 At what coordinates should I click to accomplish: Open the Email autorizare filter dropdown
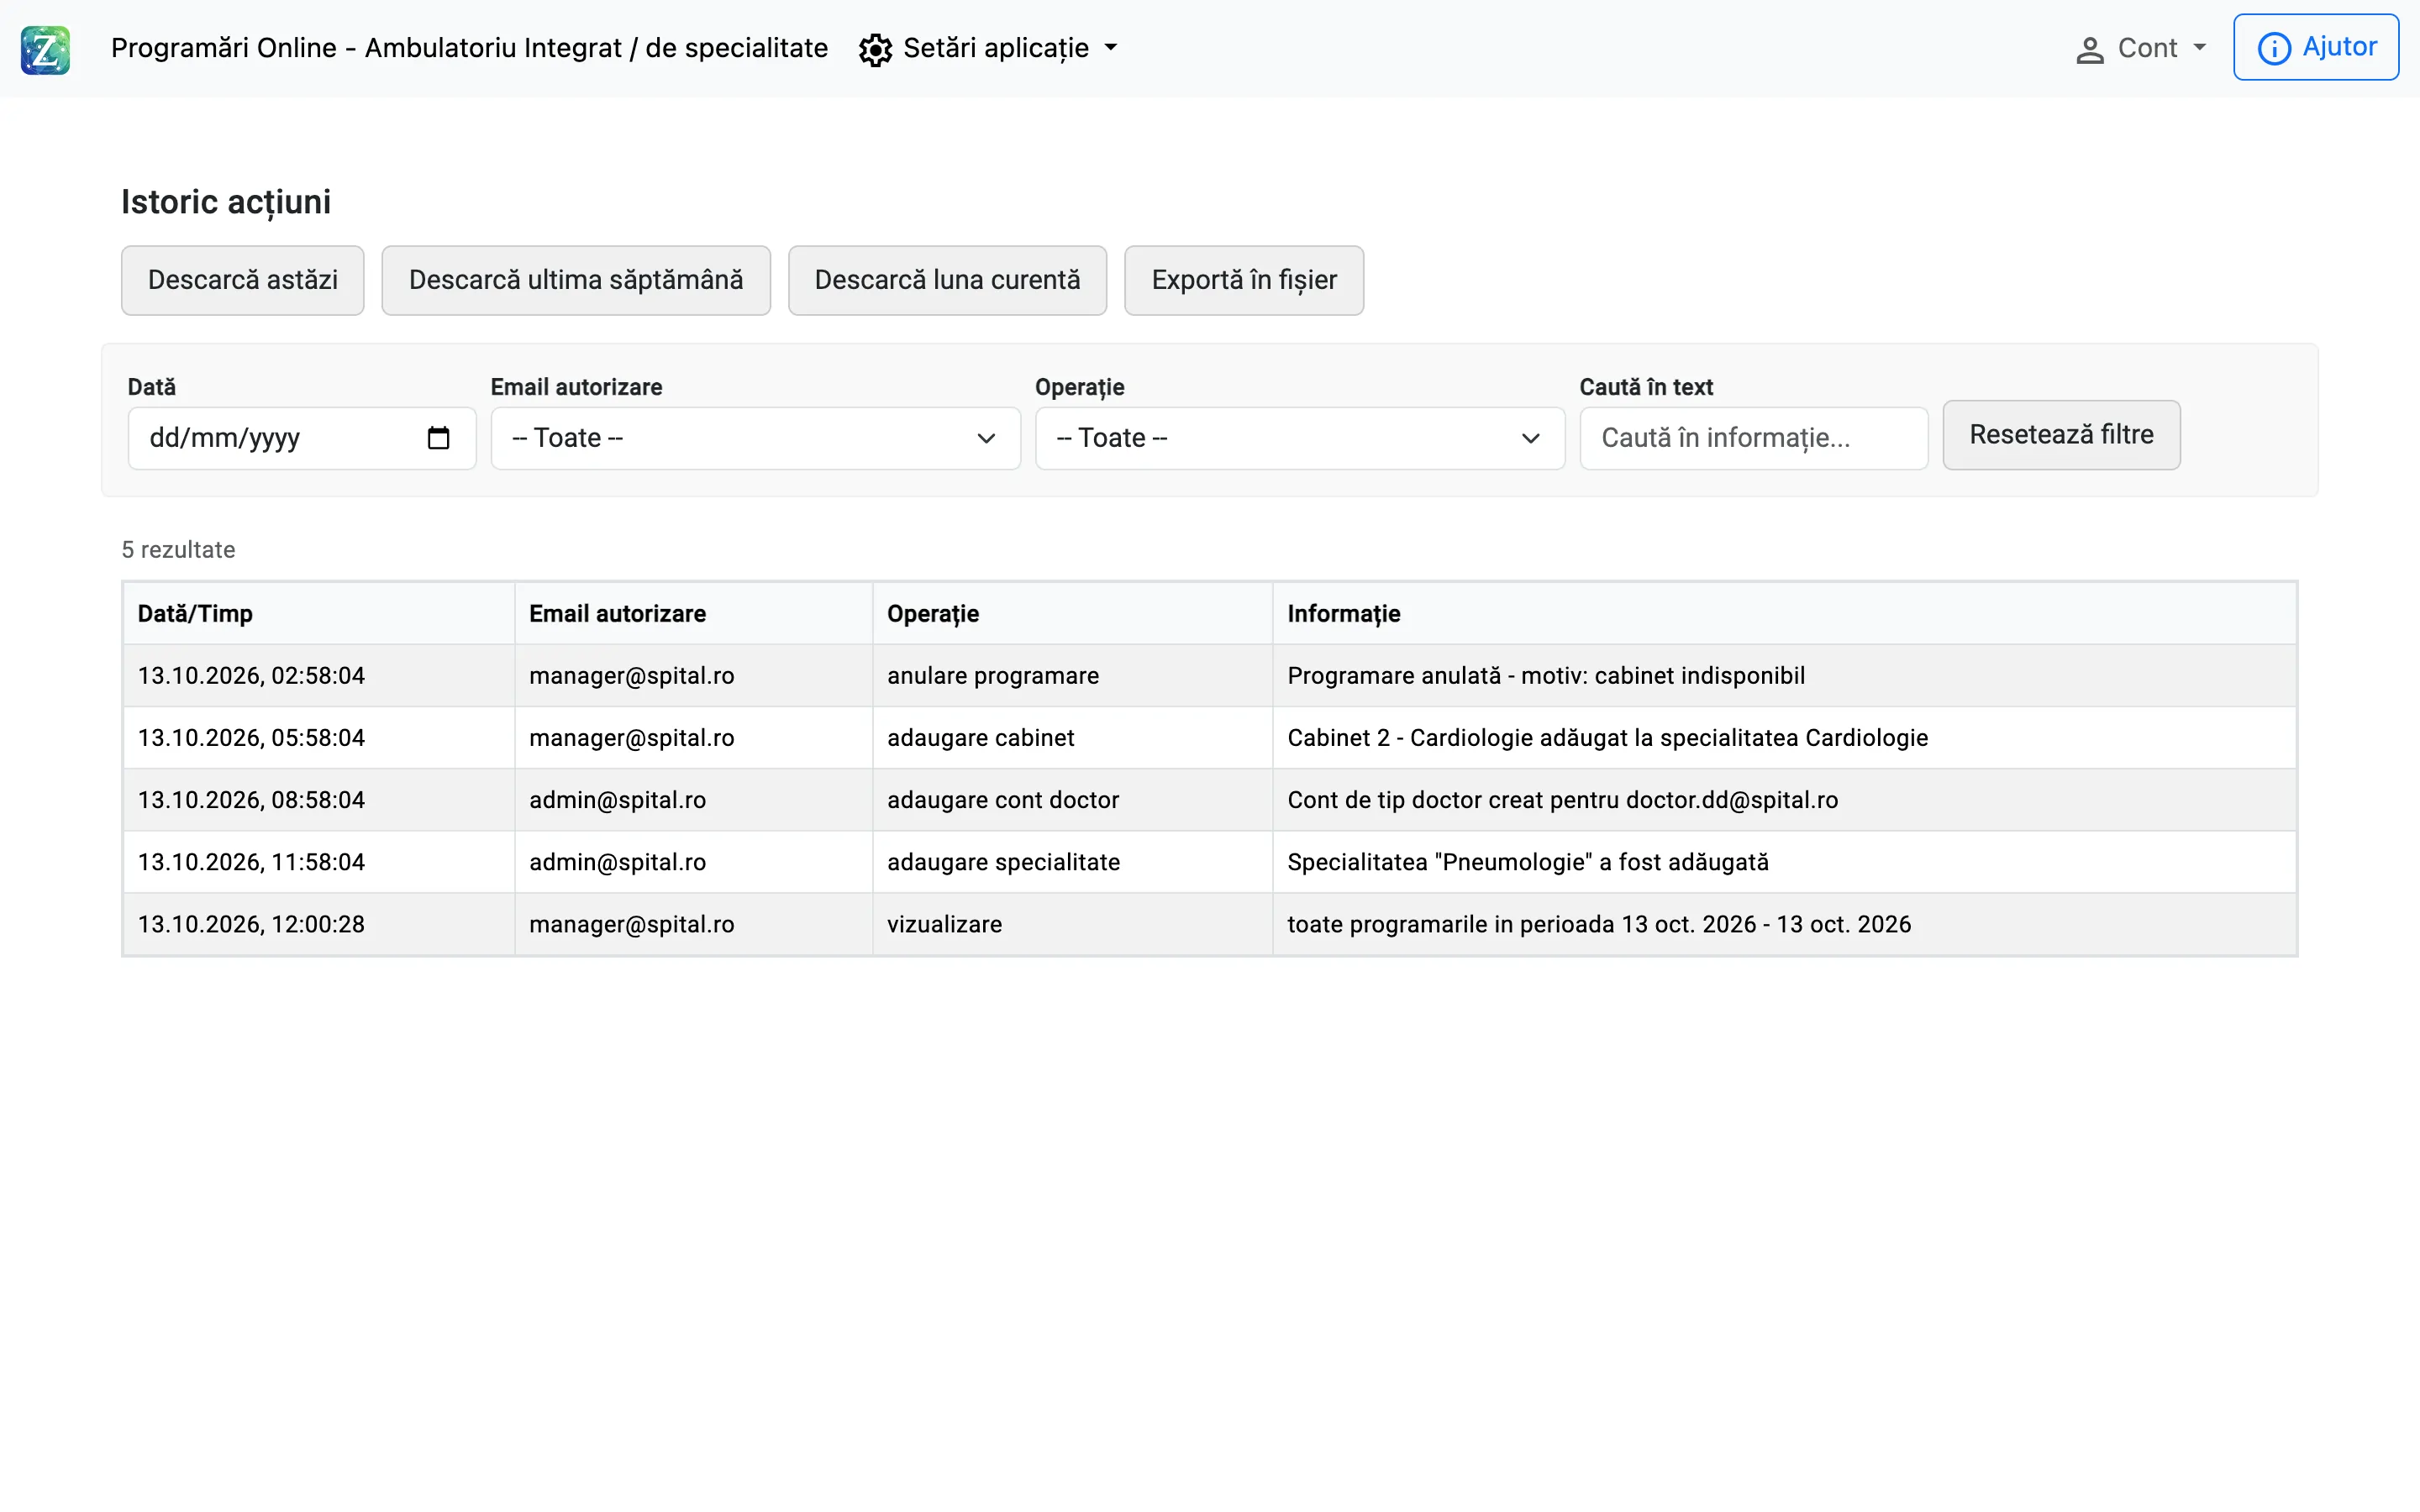[755, 438]
